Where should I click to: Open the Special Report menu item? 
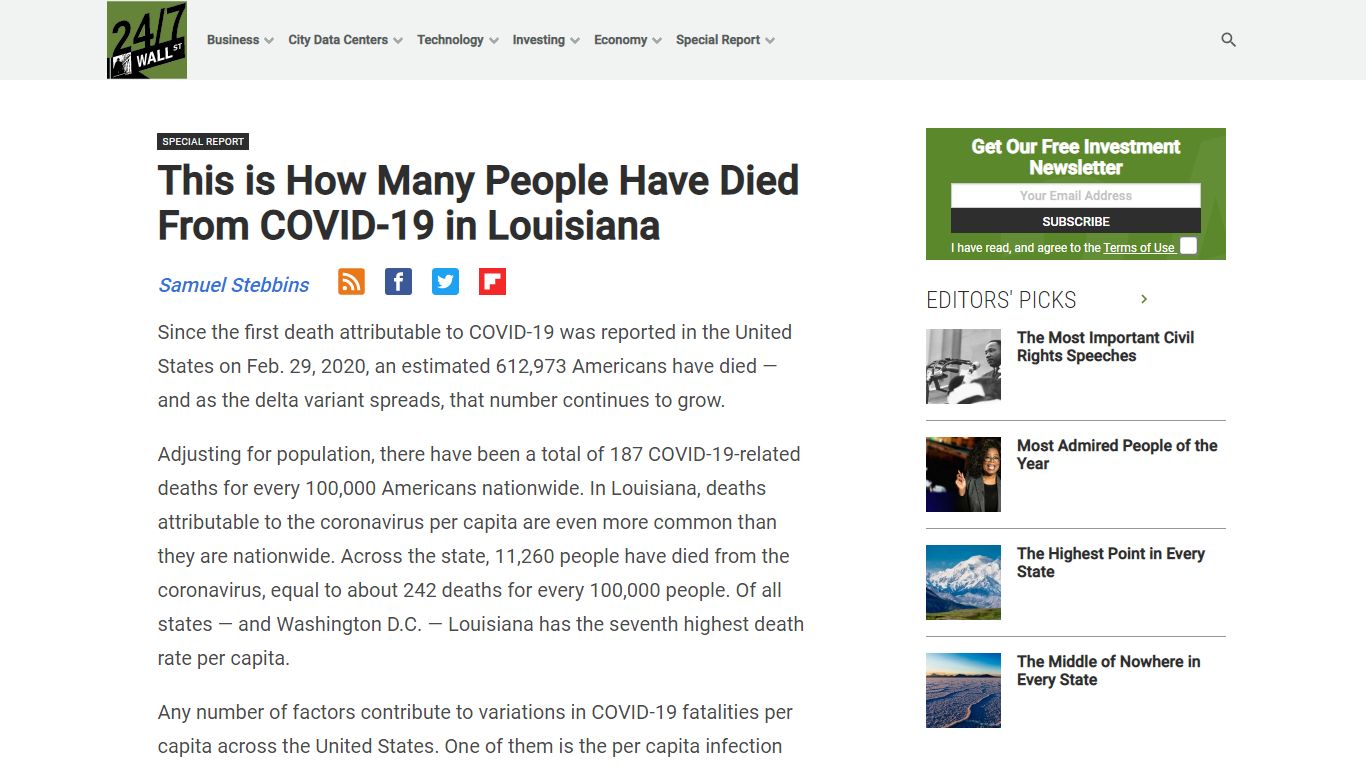(x=718, y=40)
